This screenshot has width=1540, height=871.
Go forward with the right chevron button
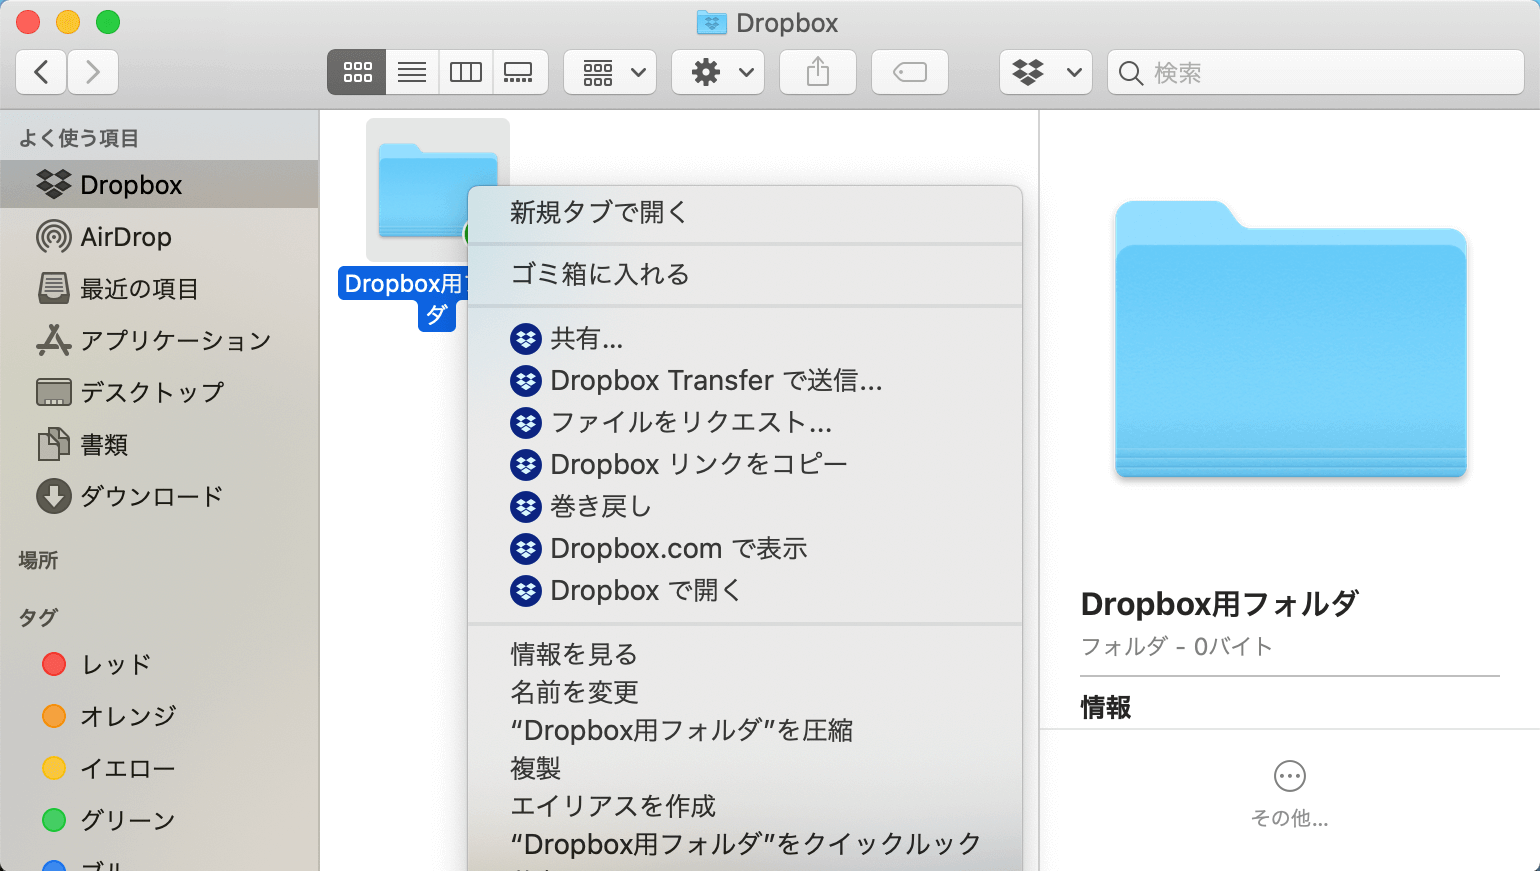click(93, 72)
